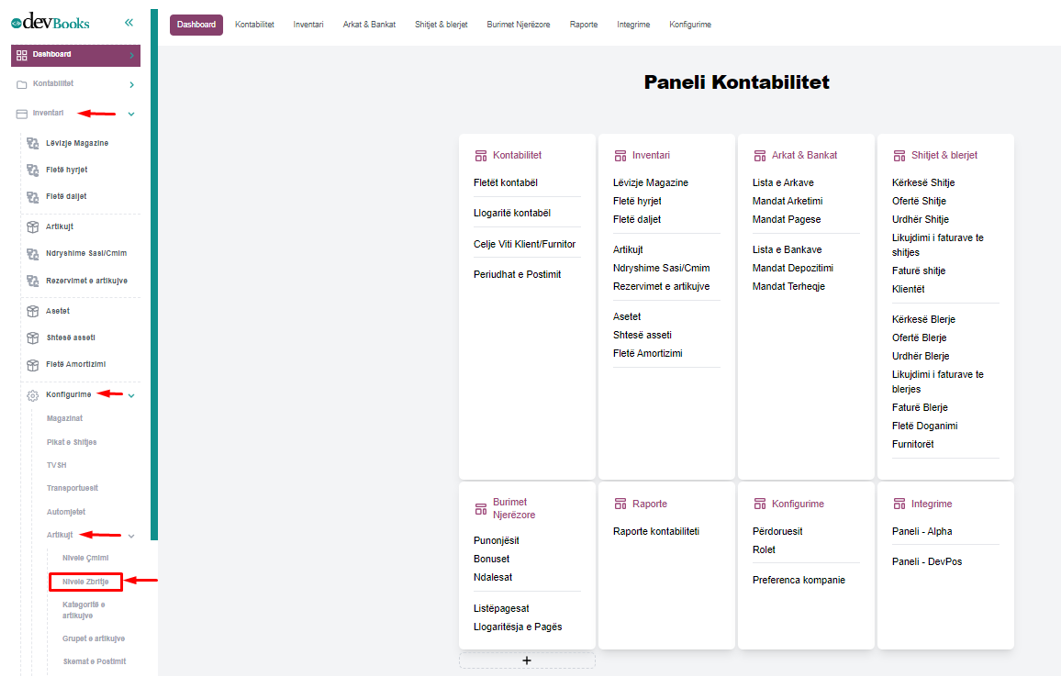Open the Faturë shitje link
The image size is (1063, 676).
click(x=918, y=271)
